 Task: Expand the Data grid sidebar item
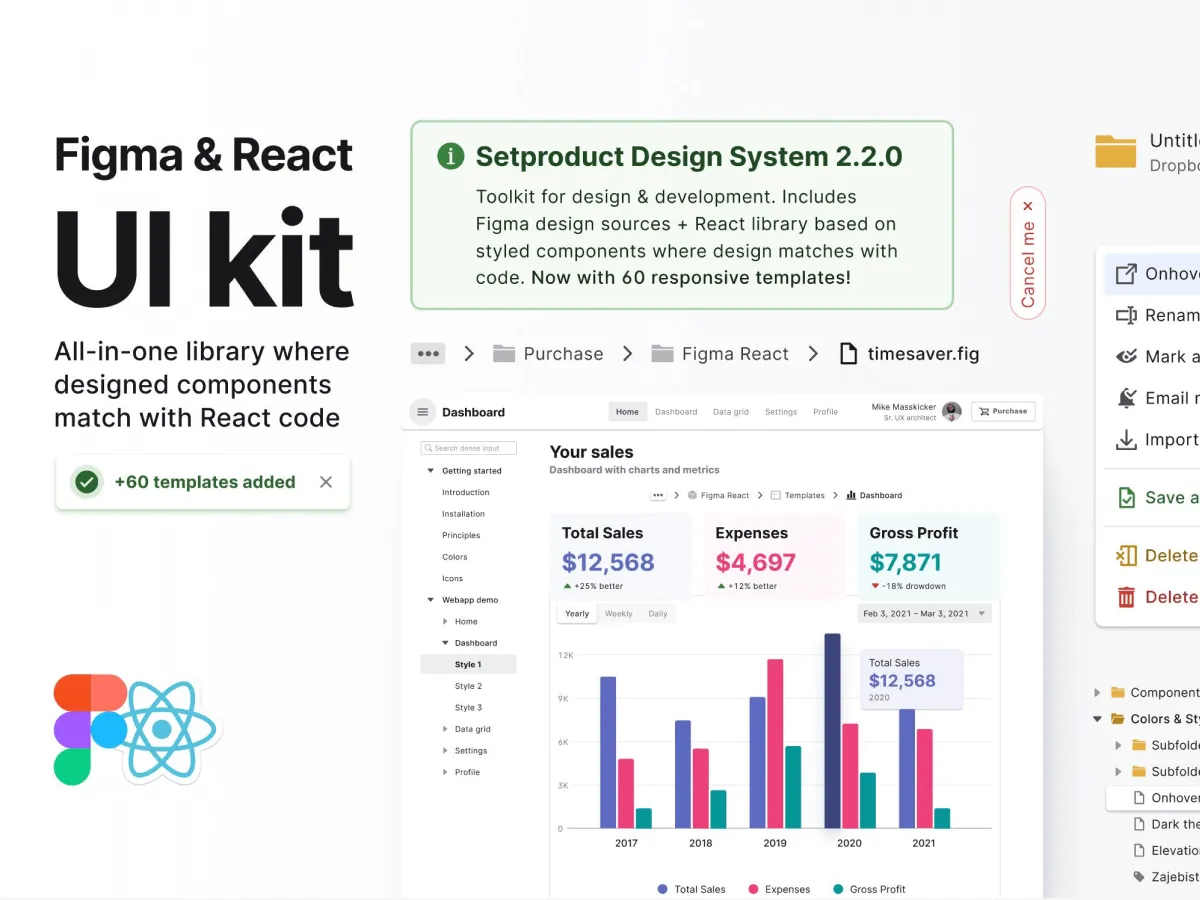[x=444, y=729]
